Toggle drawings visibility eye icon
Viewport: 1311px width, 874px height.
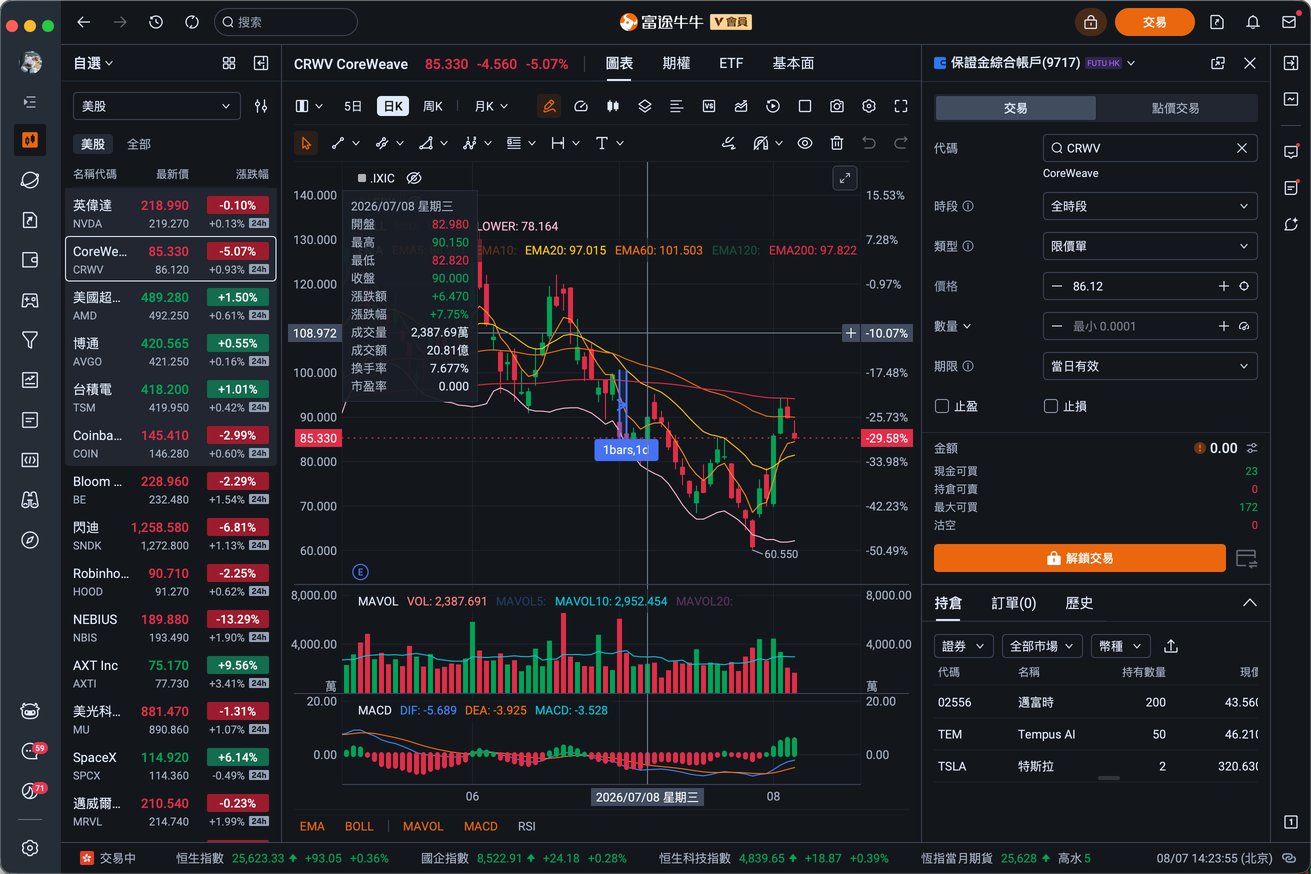[x=805, y=143]
